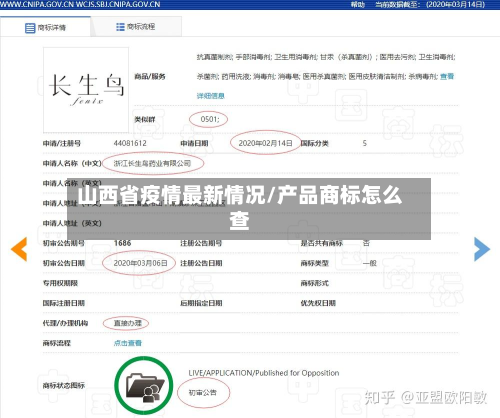Click the 帮助 link in top bar
500x418 pixels.
[x=357, y=4]
